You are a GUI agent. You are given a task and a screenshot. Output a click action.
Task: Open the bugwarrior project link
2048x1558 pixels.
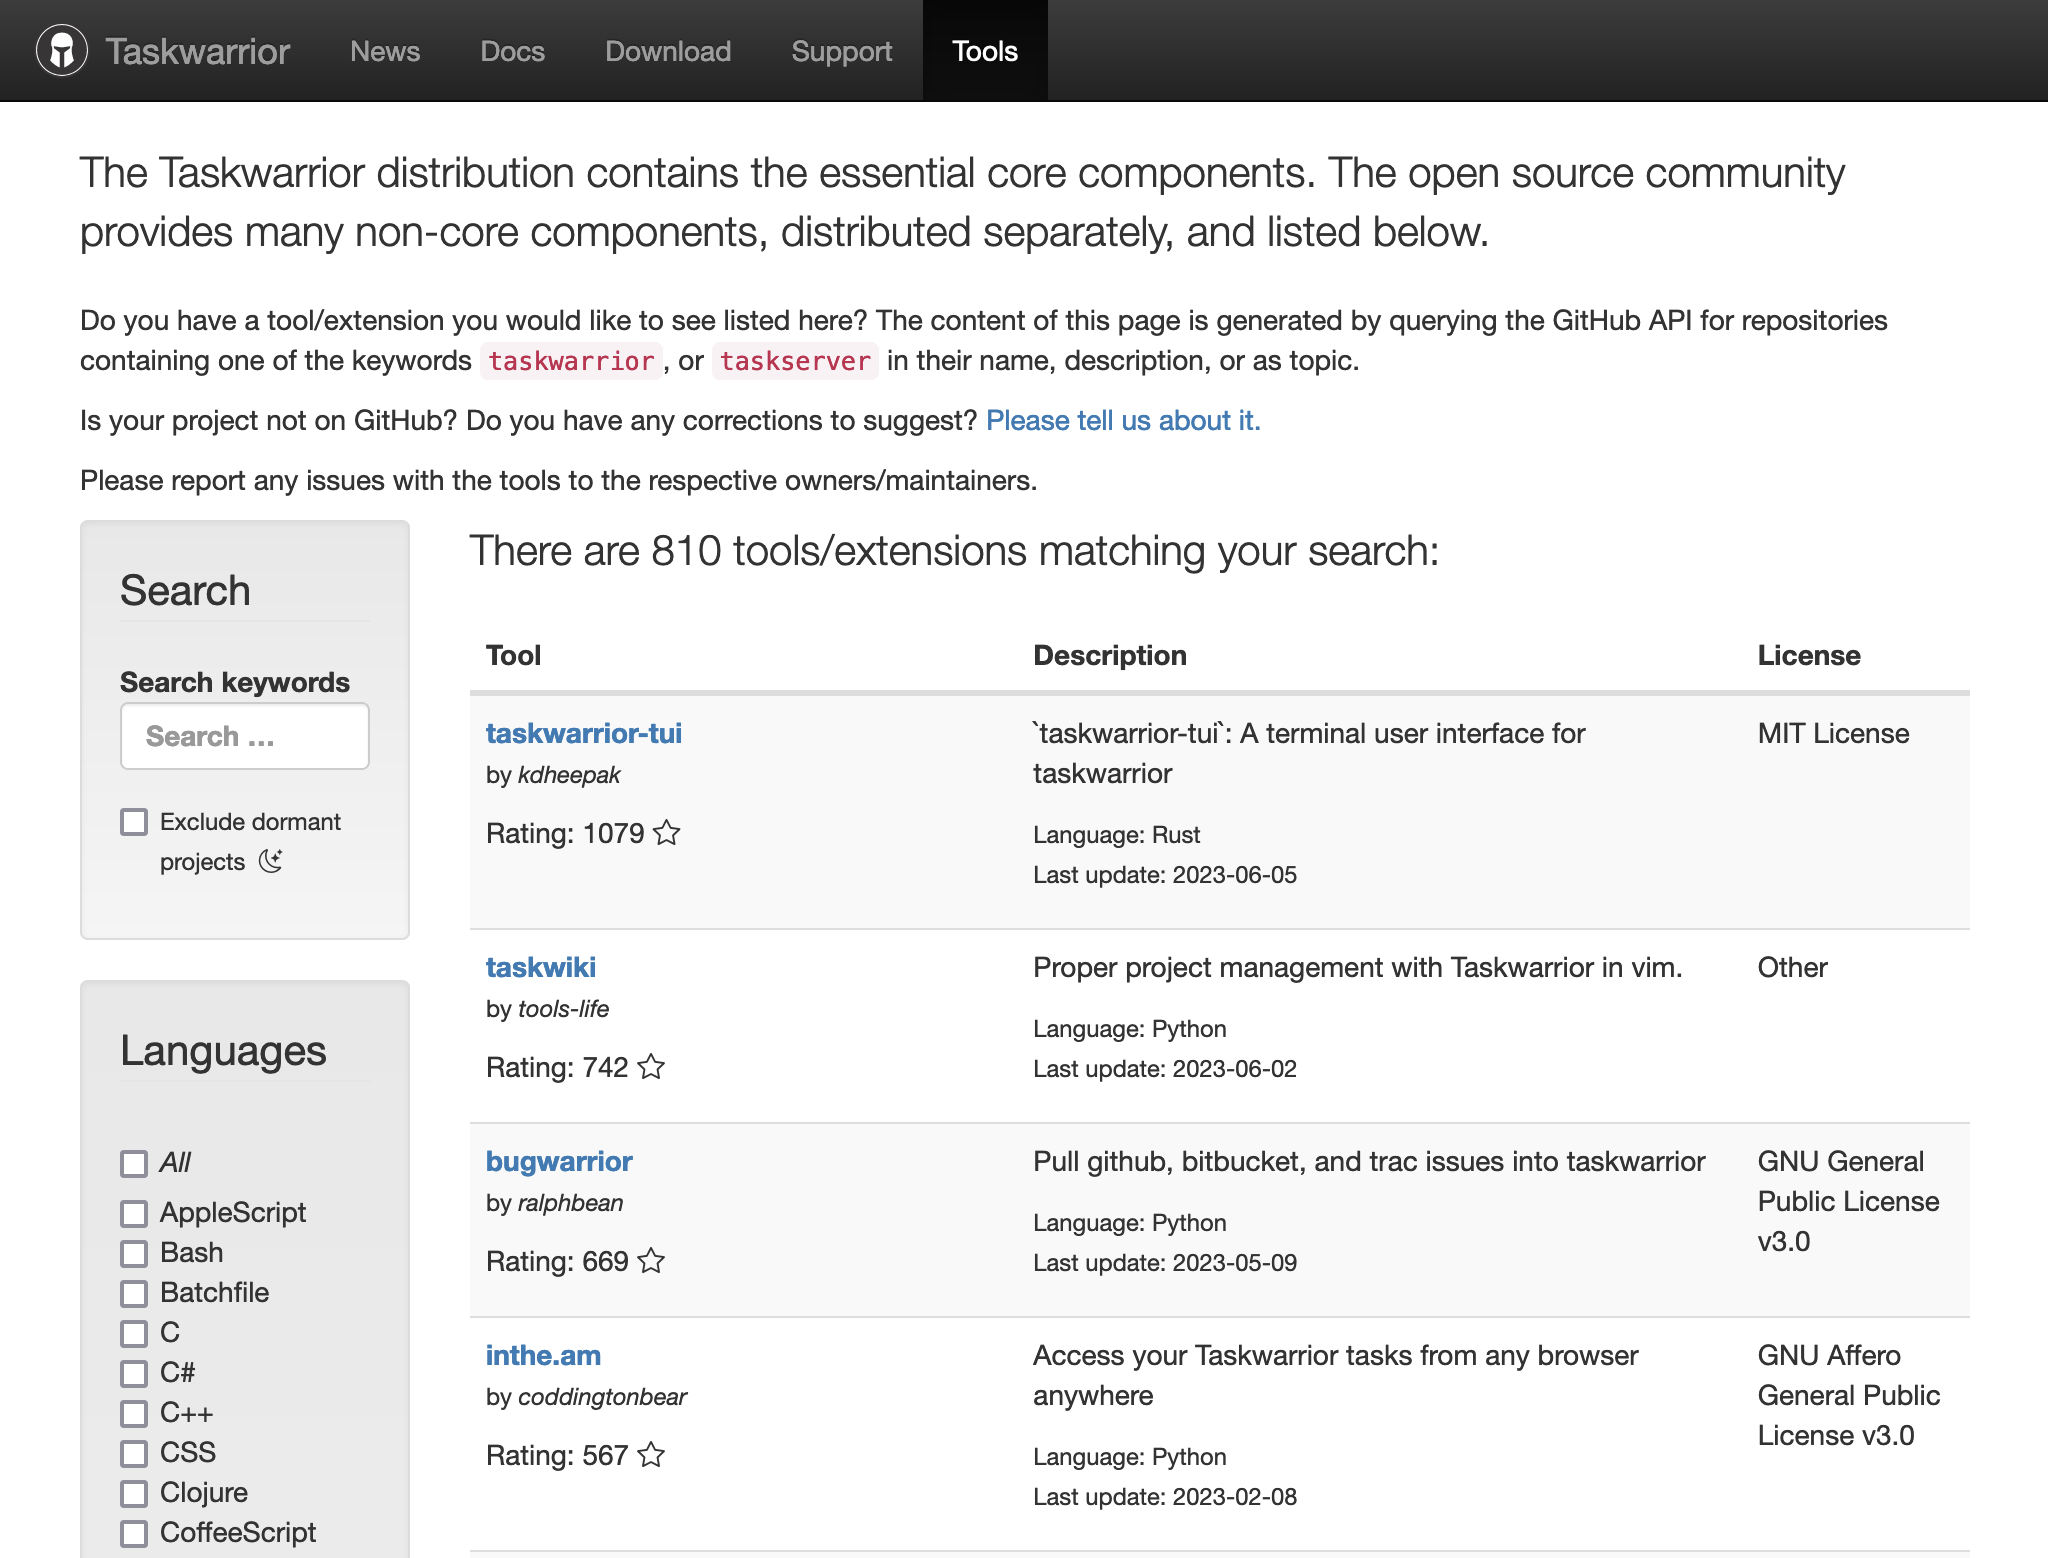(559, 1161)
